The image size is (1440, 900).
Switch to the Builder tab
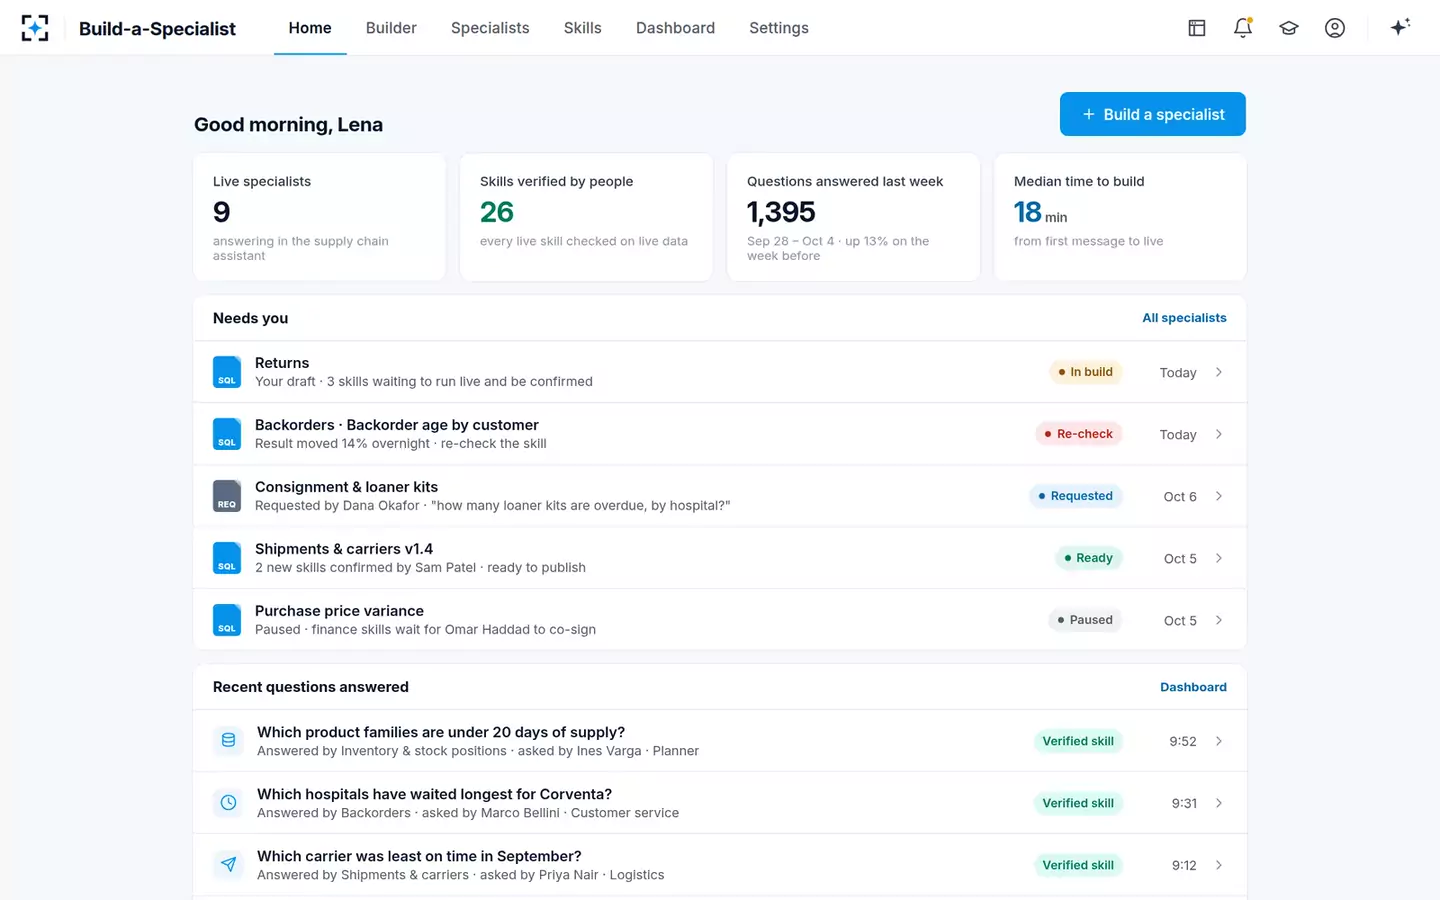(391, 28)
